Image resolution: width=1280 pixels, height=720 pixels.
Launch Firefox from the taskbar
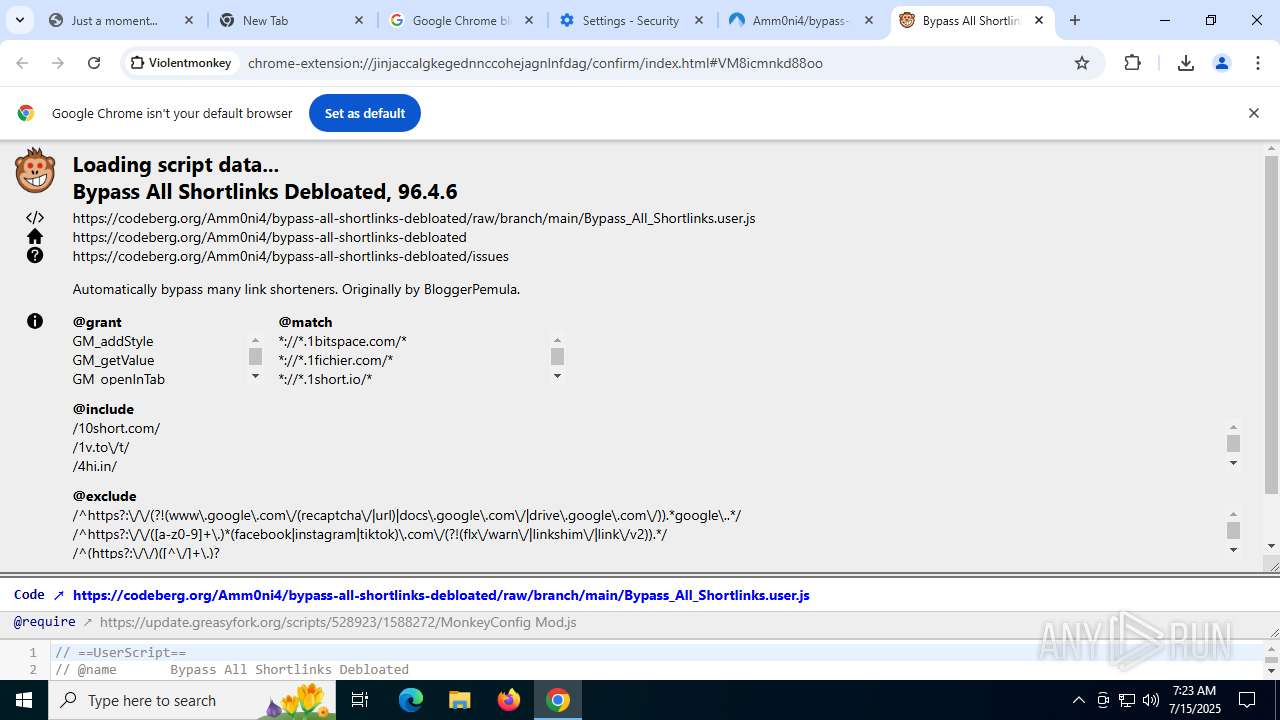point(509,700)
